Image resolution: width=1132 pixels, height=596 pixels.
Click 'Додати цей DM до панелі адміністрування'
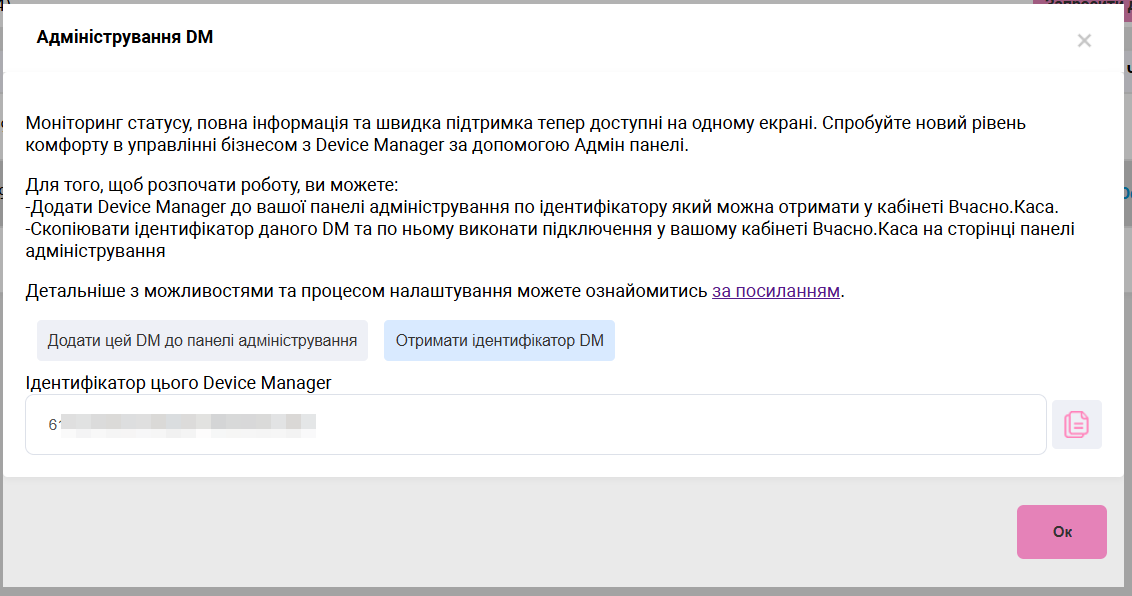202,340
